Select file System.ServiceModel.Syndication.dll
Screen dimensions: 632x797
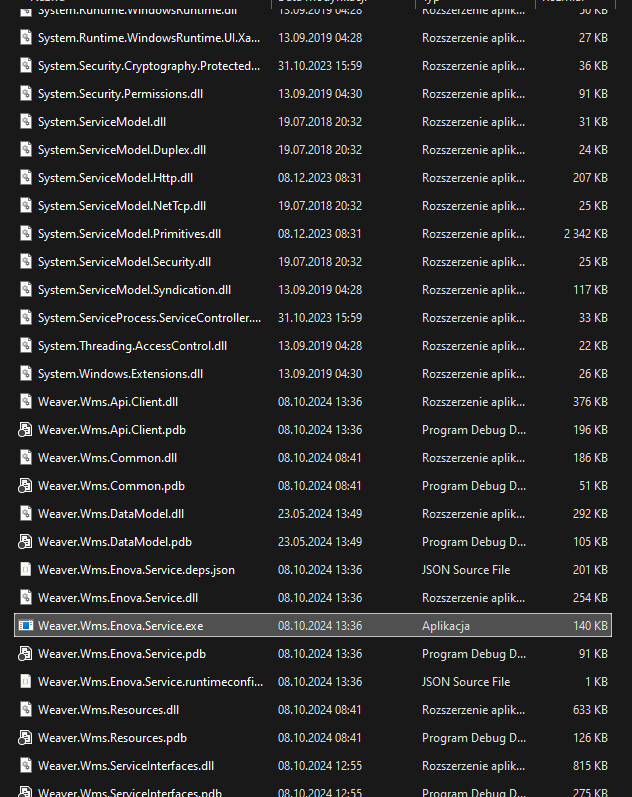[x=135, y=290]
